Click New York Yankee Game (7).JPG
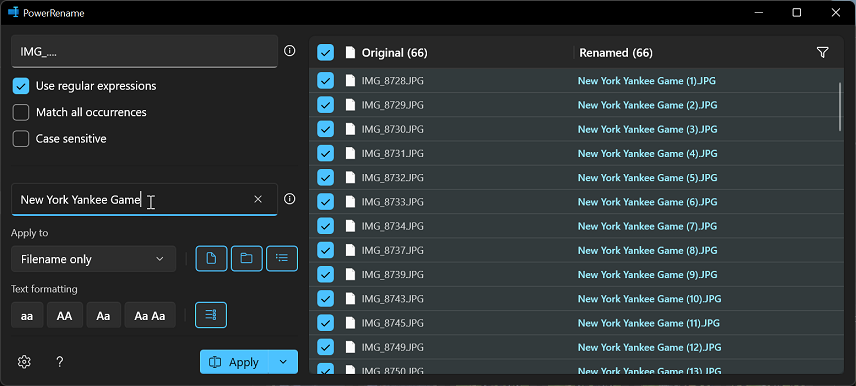The width and height of the screenshot is (856, 386). tap(647, 226)
